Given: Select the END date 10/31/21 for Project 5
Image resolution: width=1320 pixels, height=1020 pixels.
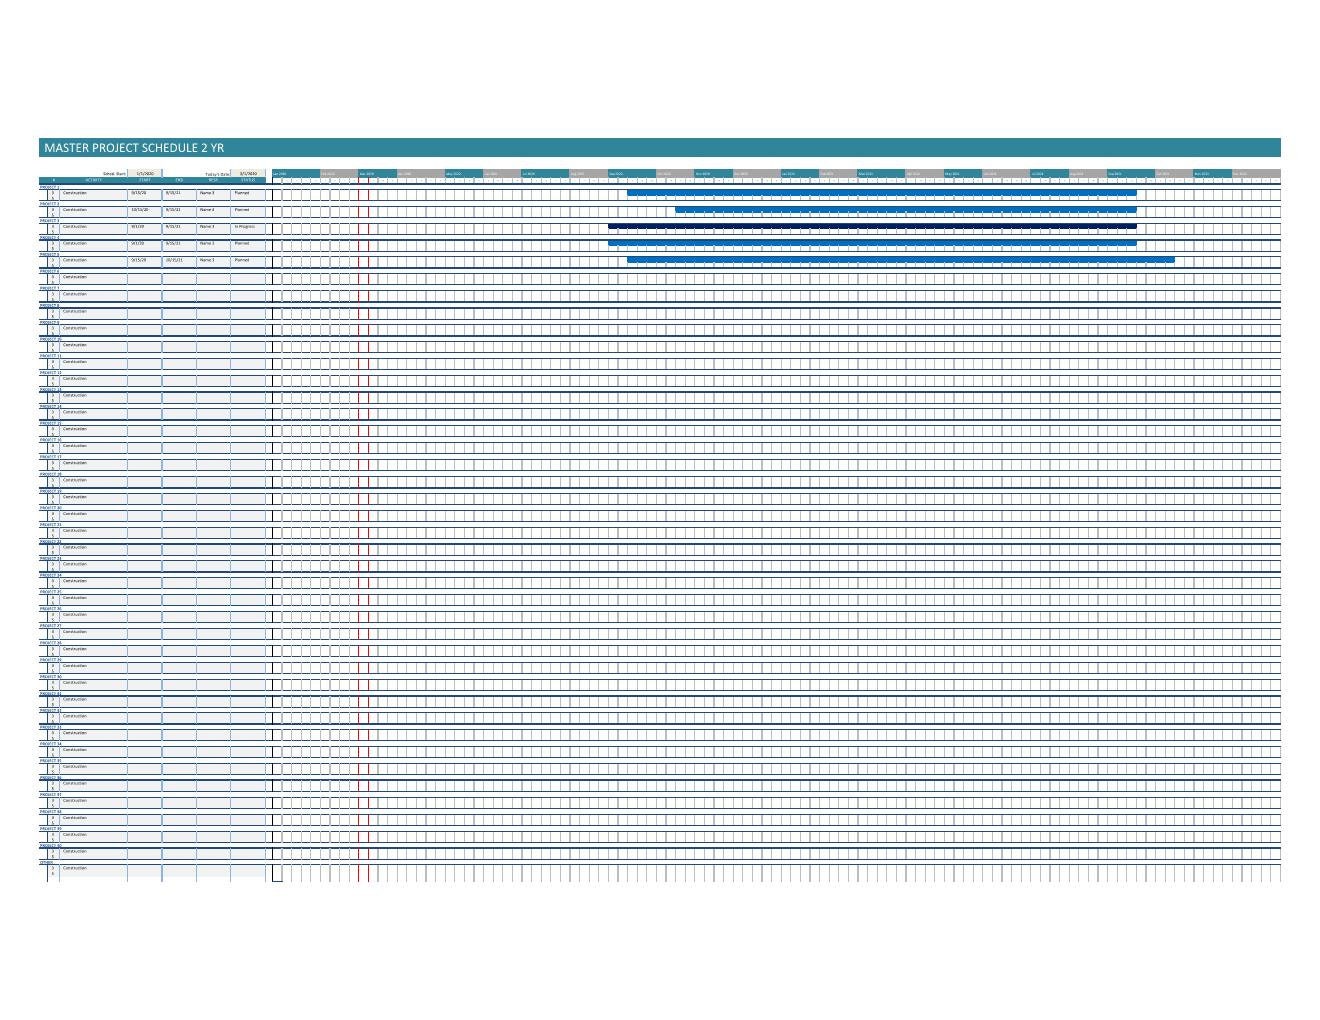Looking at the screenshot, I should 176,259.
